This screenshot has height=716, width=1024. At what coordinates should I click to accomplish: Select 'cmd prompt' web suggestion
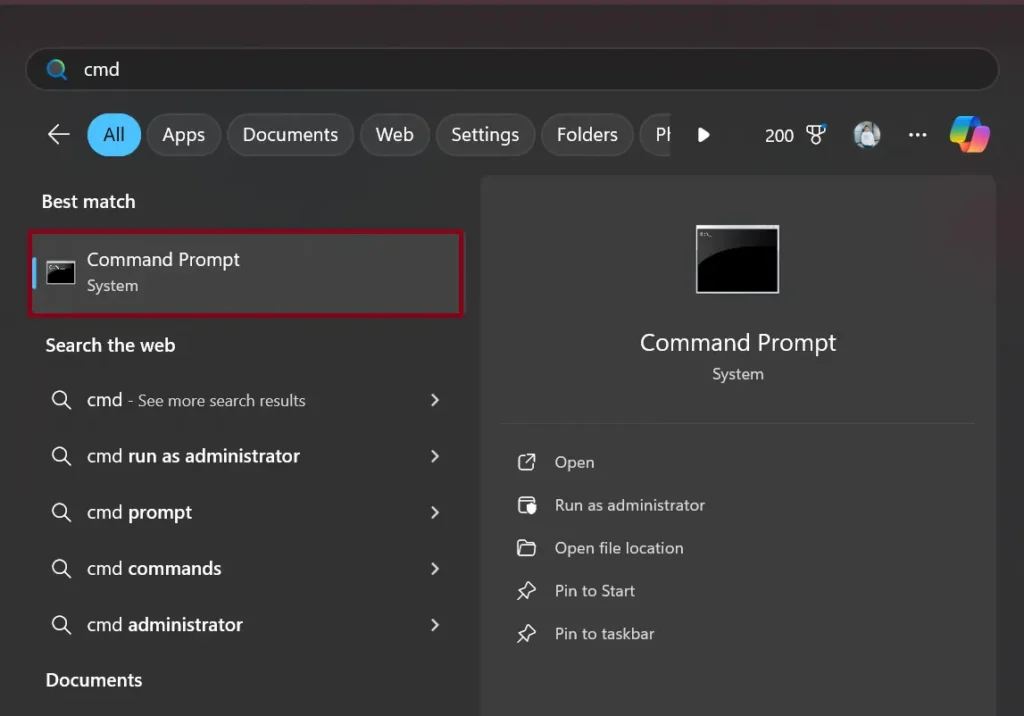tap(246, 512)
